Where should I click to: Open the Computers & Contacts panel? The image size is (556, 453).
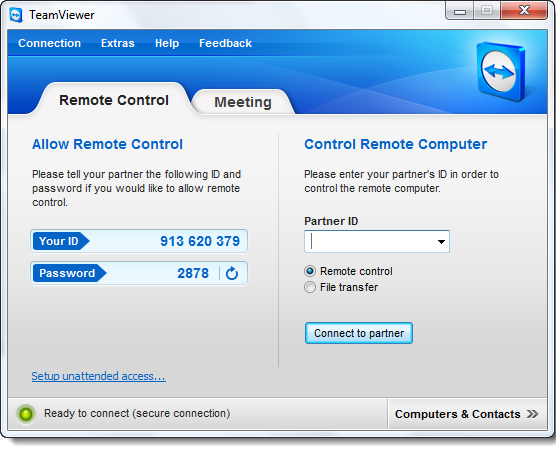(467, 414)
